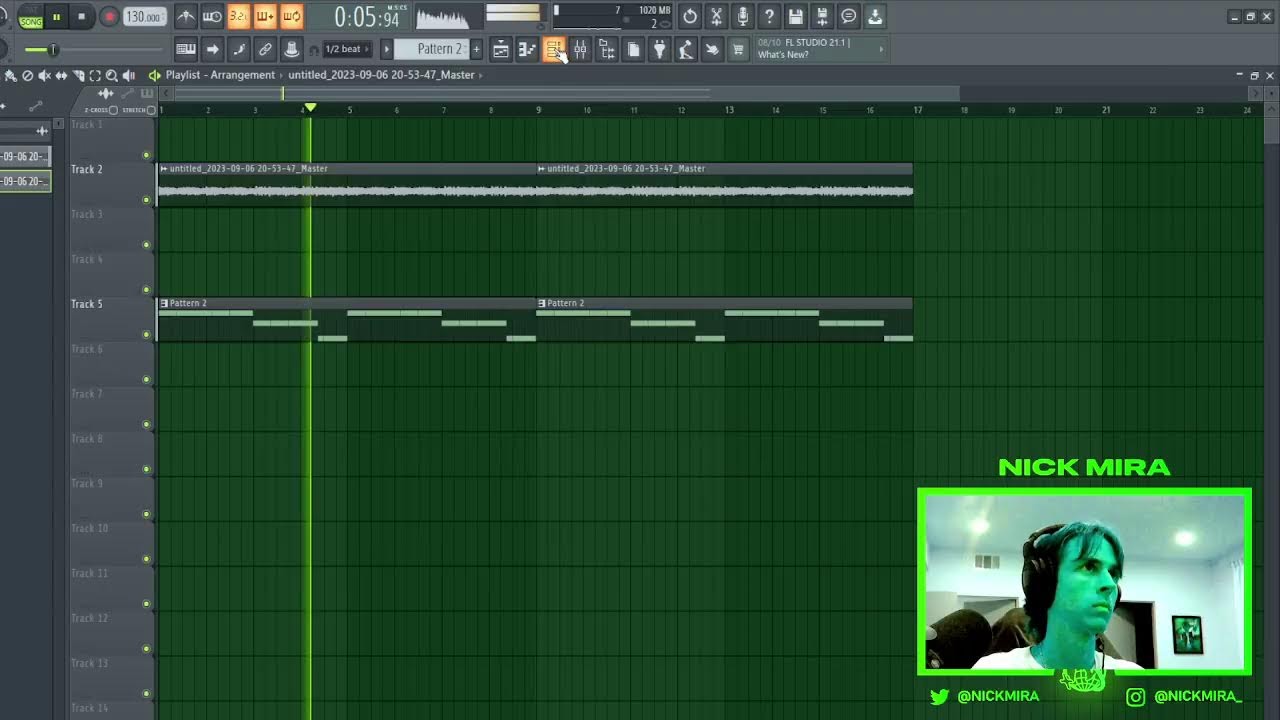This screenshot has width=1280, height=720.
Task: Mute Track 2 with its green LED
Action: click(146, 200)
